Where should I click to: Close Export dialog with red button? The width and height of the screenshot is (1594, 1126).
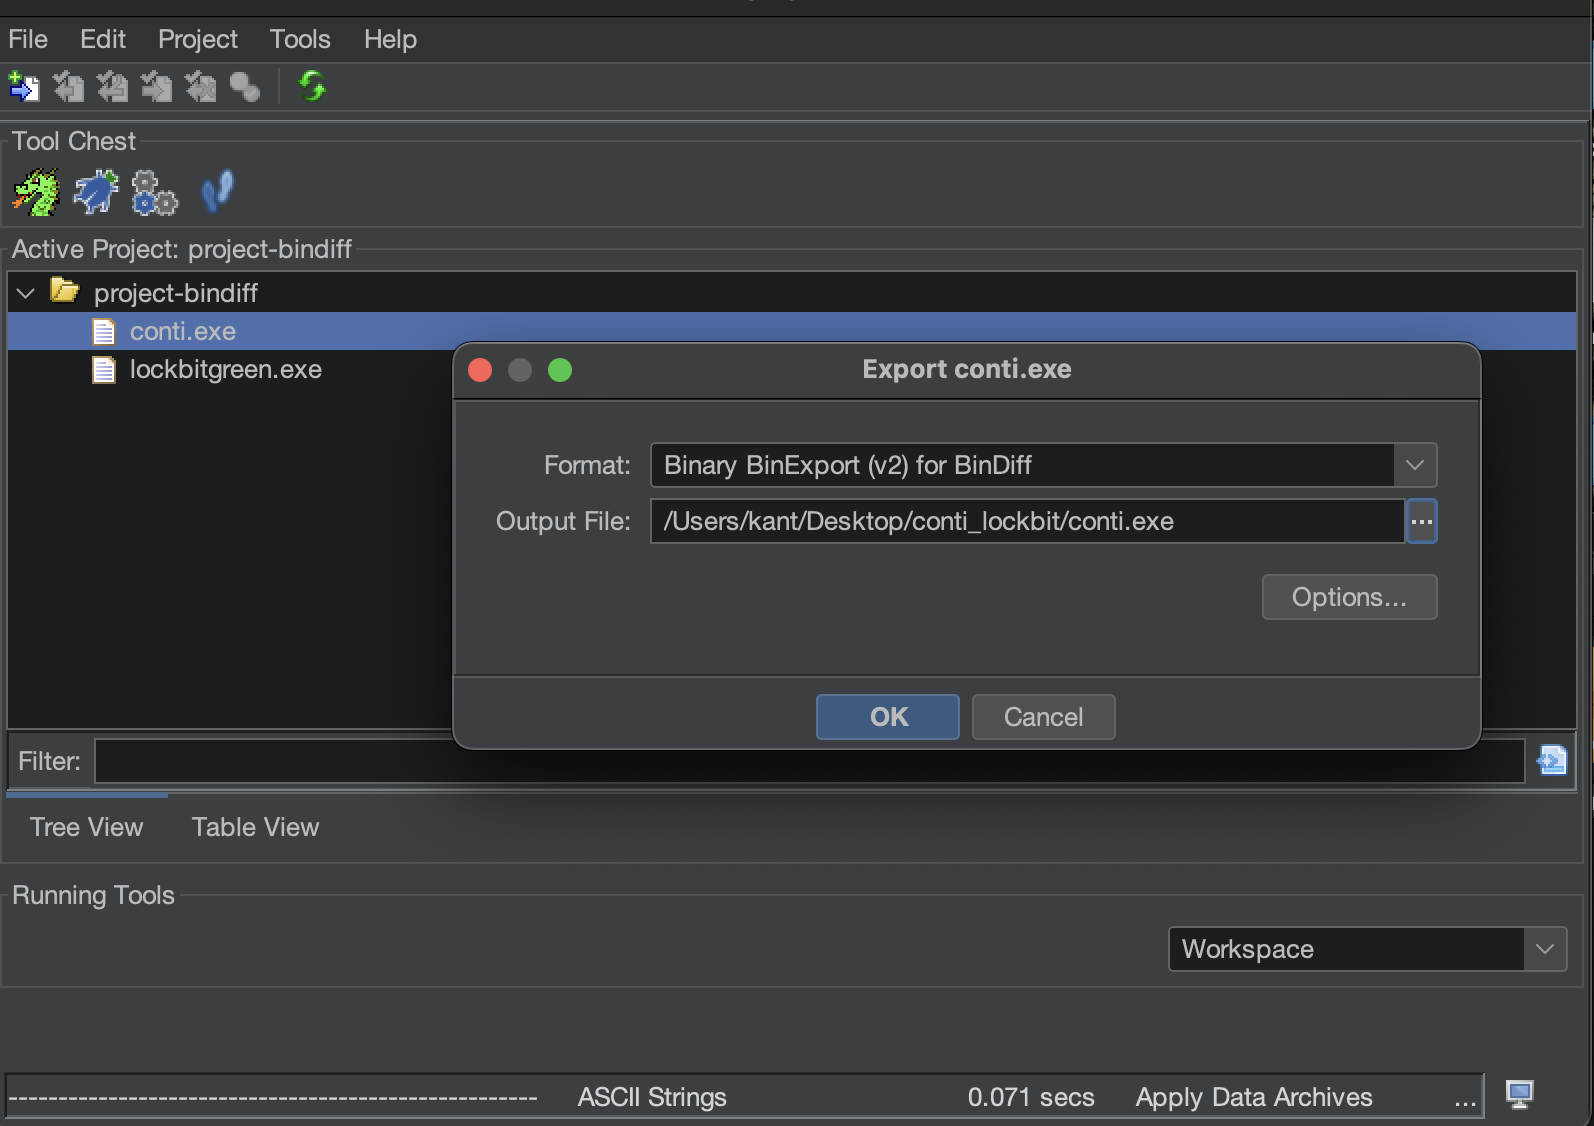[x=480, y=370]
